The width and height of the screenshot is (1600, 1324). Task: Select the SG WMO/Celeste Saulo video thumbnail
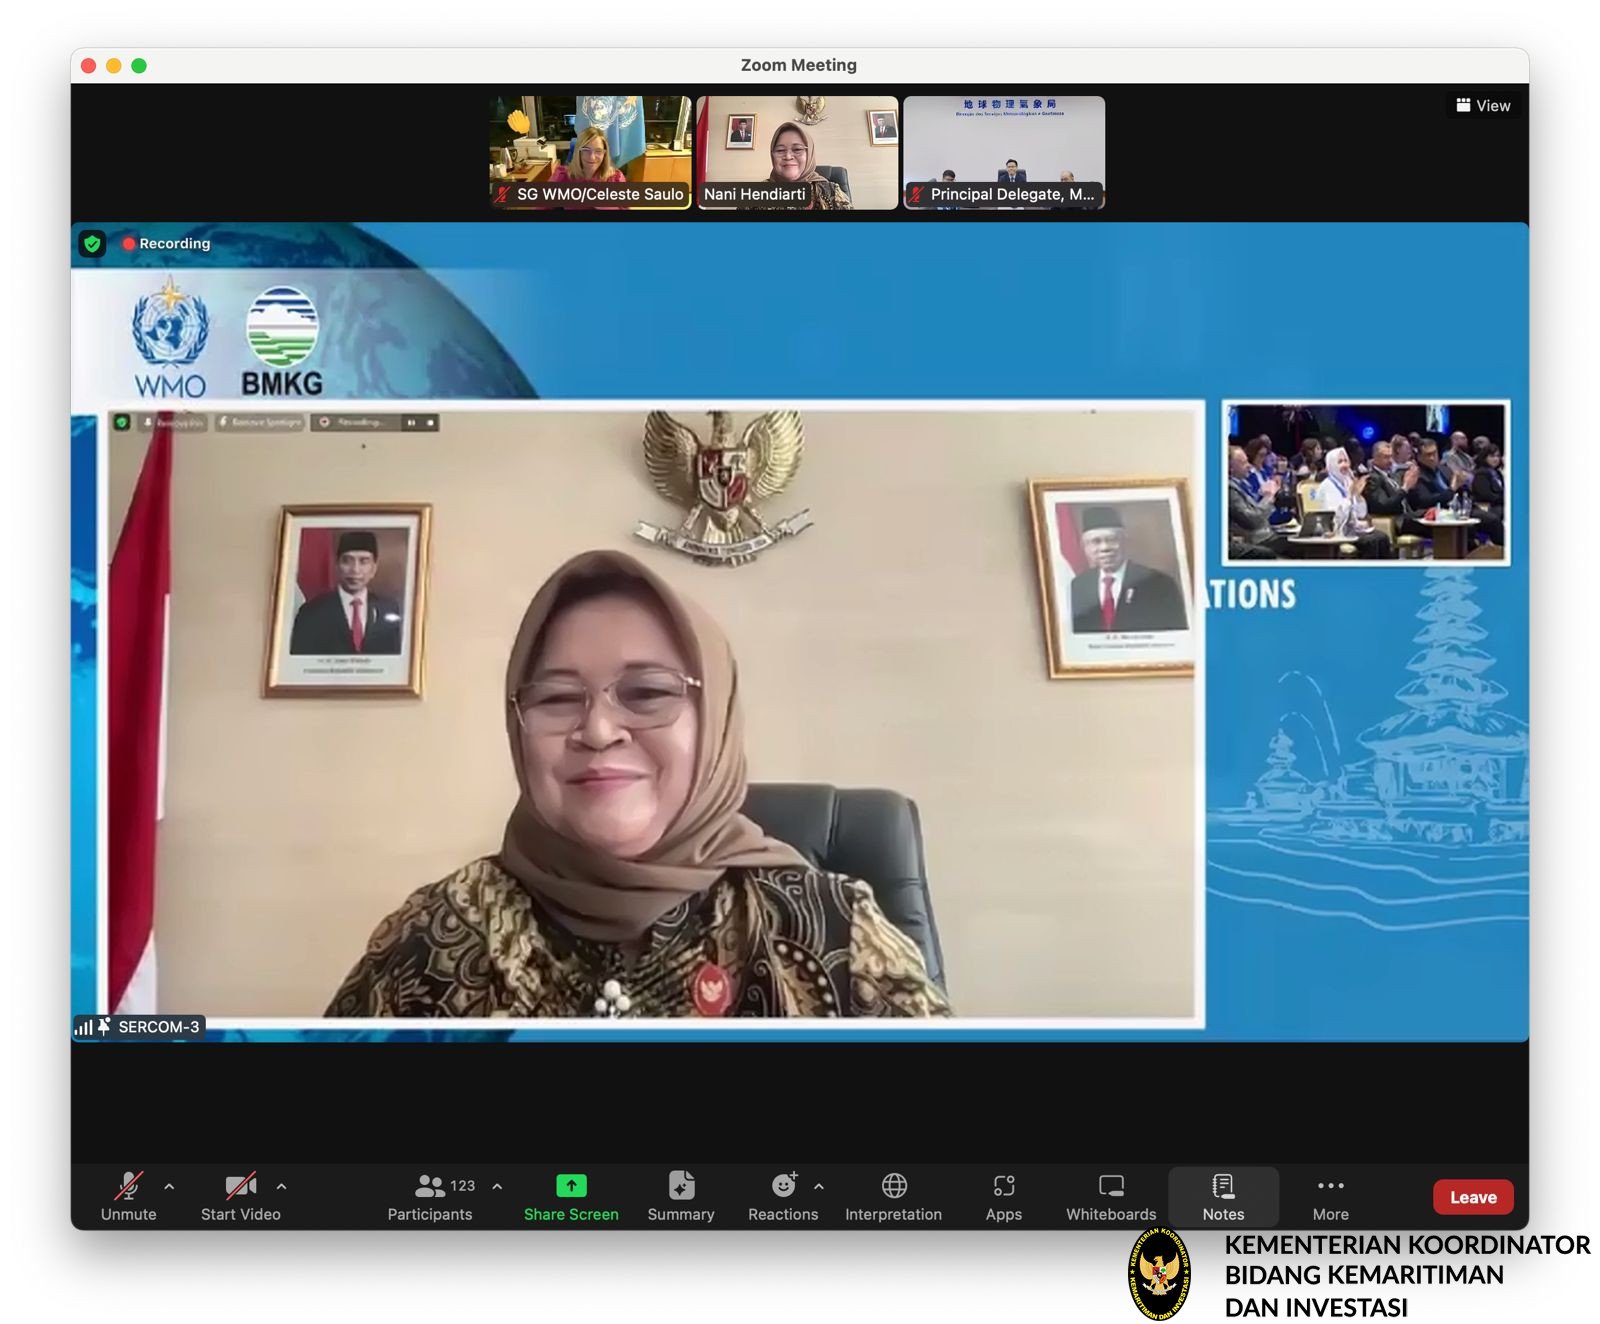coord(590,152)
